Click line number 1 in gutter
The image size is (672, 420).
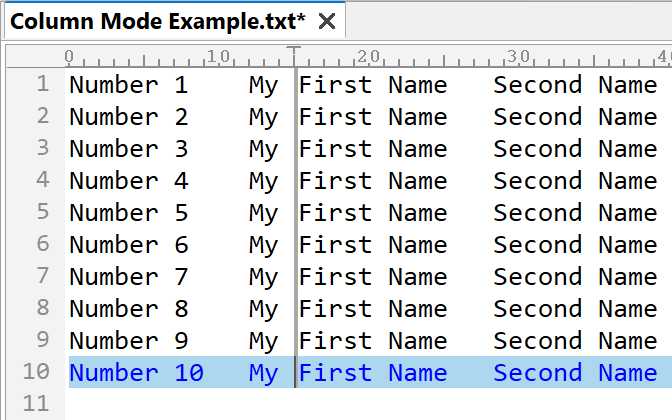(x=42, y=84)
